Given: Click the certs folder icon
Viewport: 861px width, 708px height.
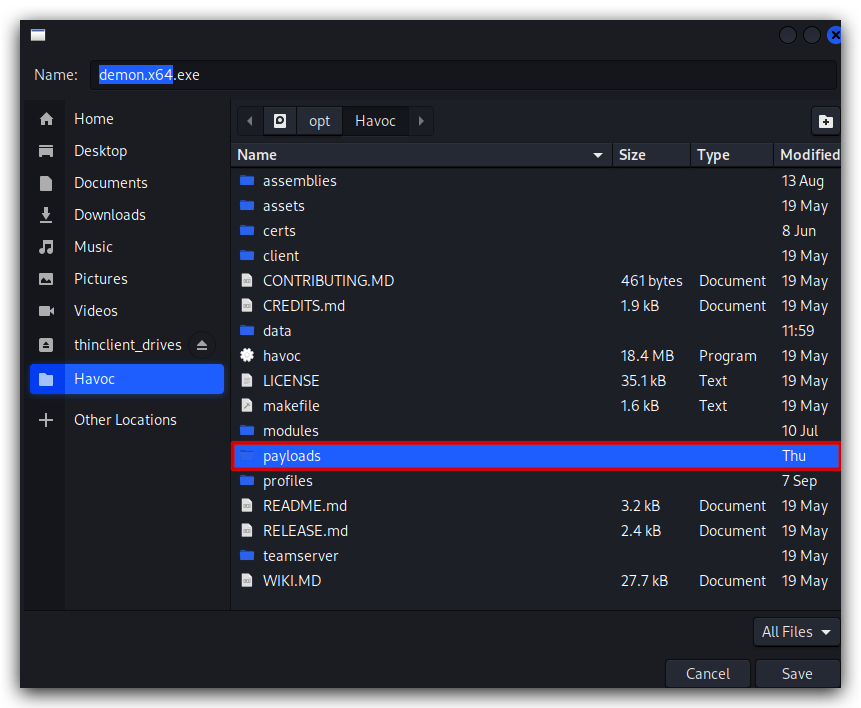Looking at the screenshot, I should click(247, 230).
